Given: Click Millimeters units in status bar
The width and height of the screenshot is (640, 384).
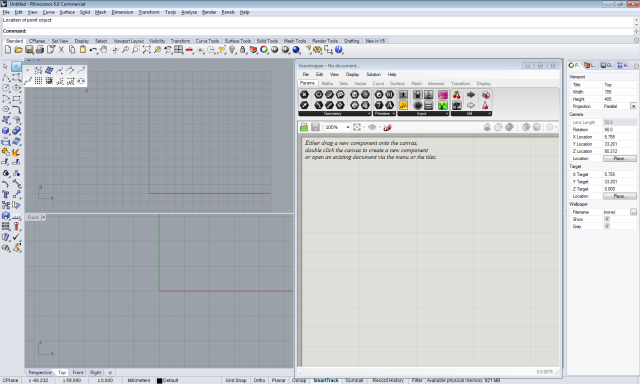Looking at the screenshot, I should pos(139,380).
